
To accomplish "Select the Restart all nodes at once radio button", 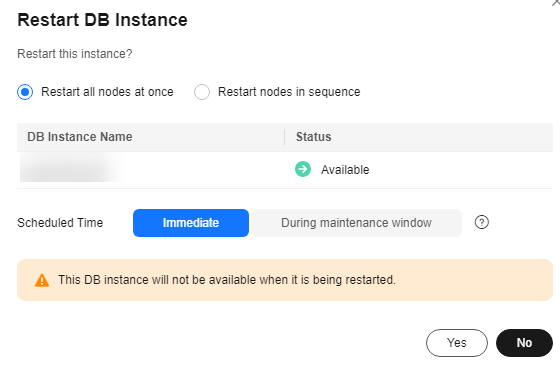I will click(25, 92).
